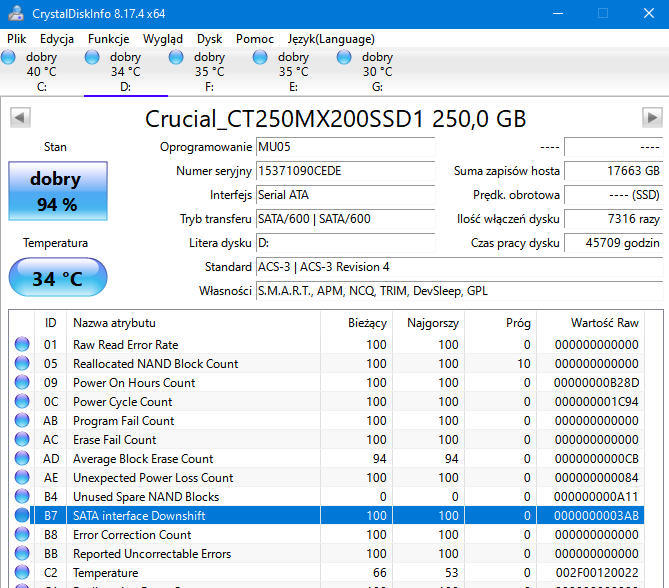
Task: Click the Najgorszy column header
Action: coord(428,323)
